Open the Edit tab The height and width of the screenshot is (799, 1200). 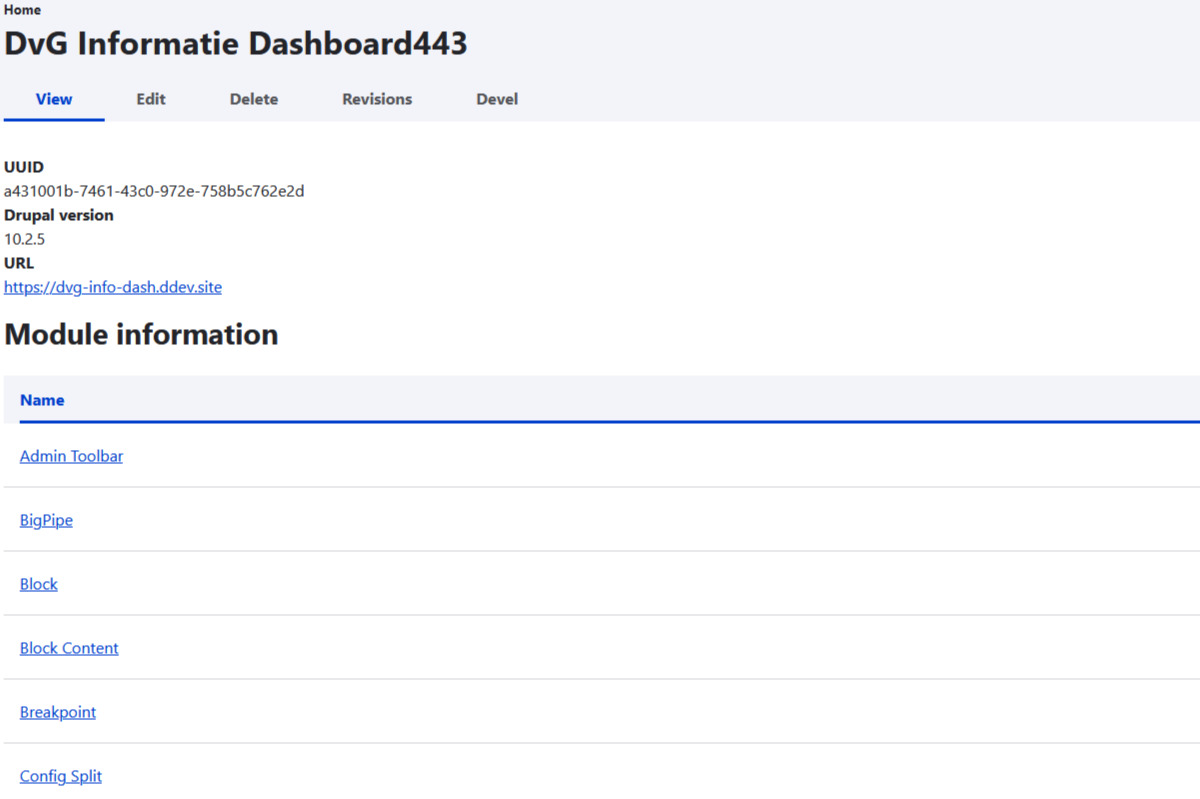click(151, 99)
